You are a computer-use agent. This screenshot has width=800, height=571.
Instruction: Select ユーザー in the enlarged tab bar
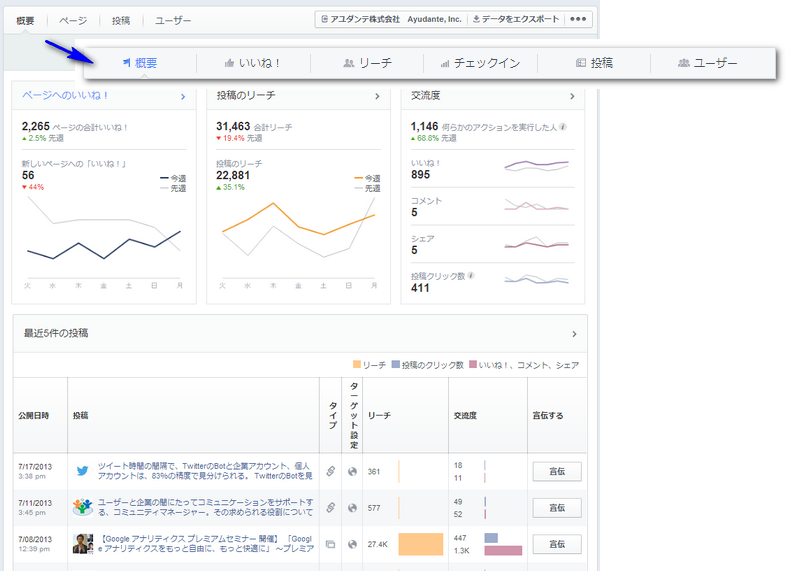point(708,63)
